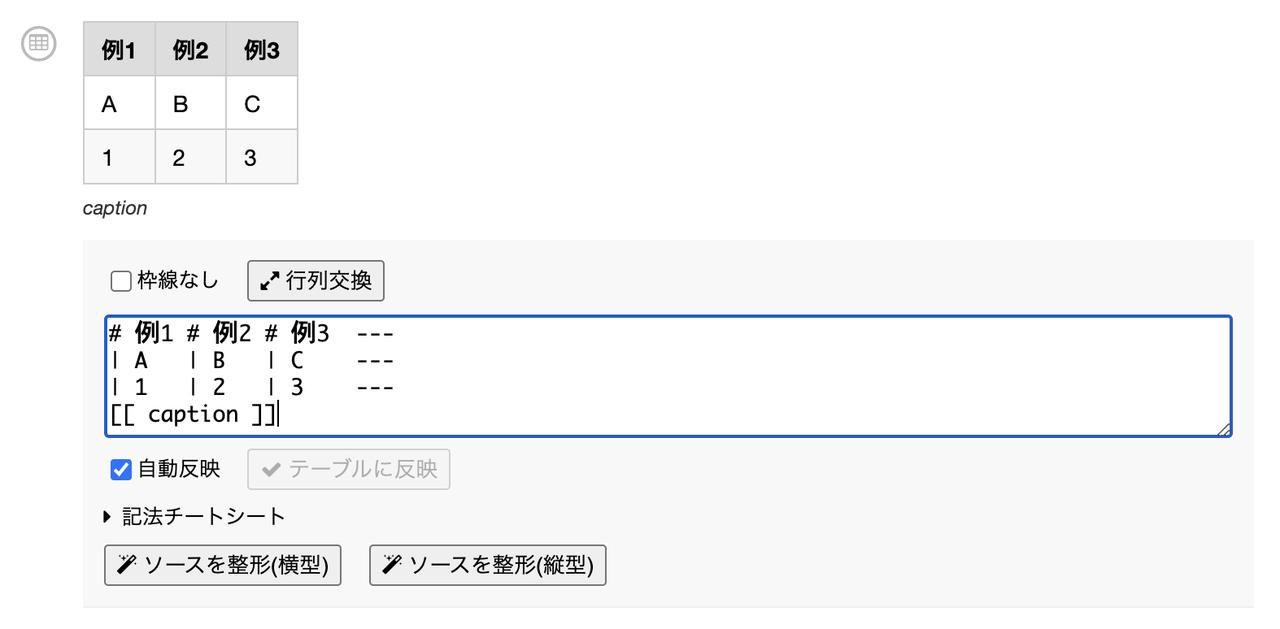1280x629 pixels.
Task: Click the checkmark icon on テーブルに反映
Action: [271, 469]
